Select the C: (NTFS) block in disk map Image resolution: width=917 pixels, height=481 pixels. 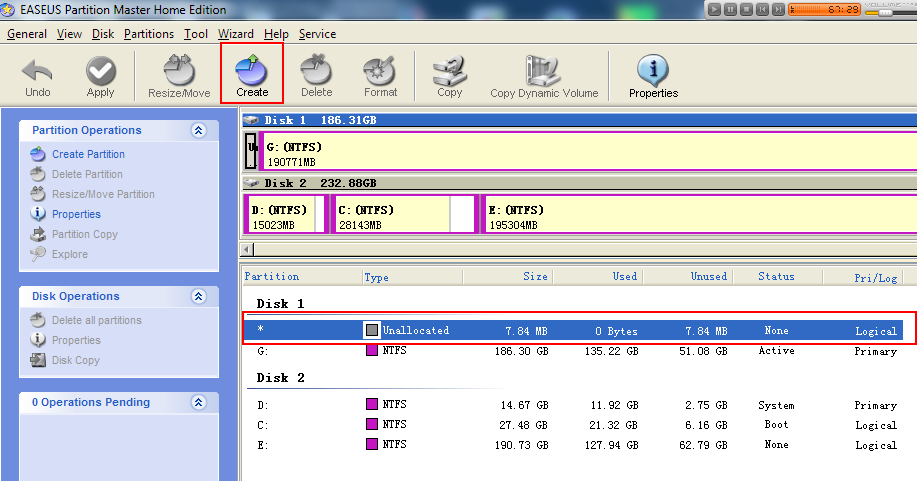click(405, 214)
